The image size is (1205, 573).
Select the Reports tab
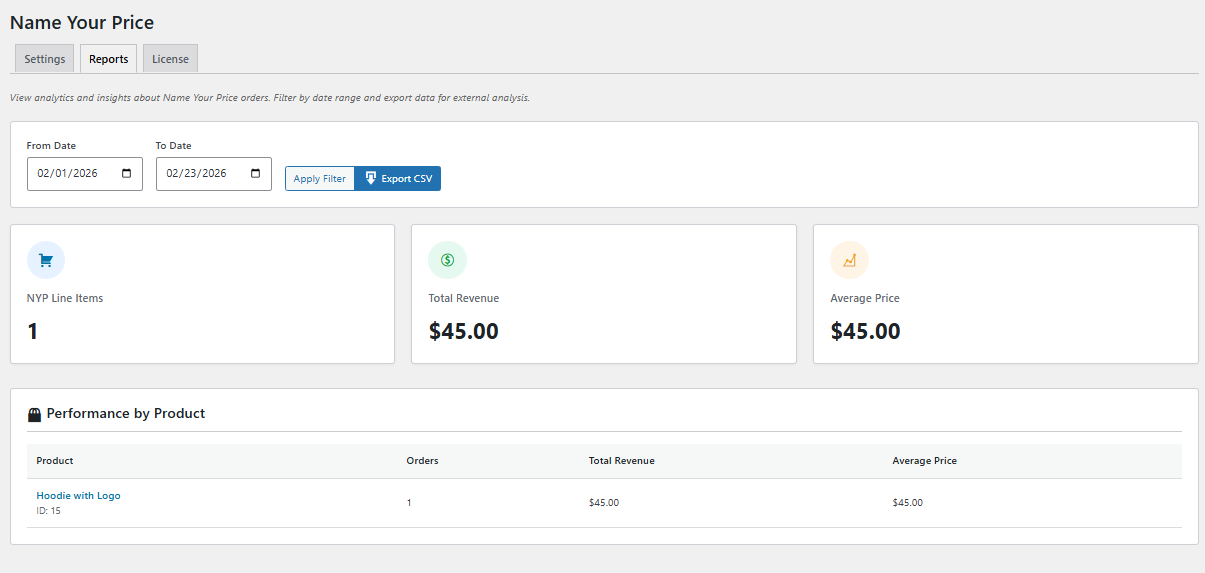(x=108, y=59)
